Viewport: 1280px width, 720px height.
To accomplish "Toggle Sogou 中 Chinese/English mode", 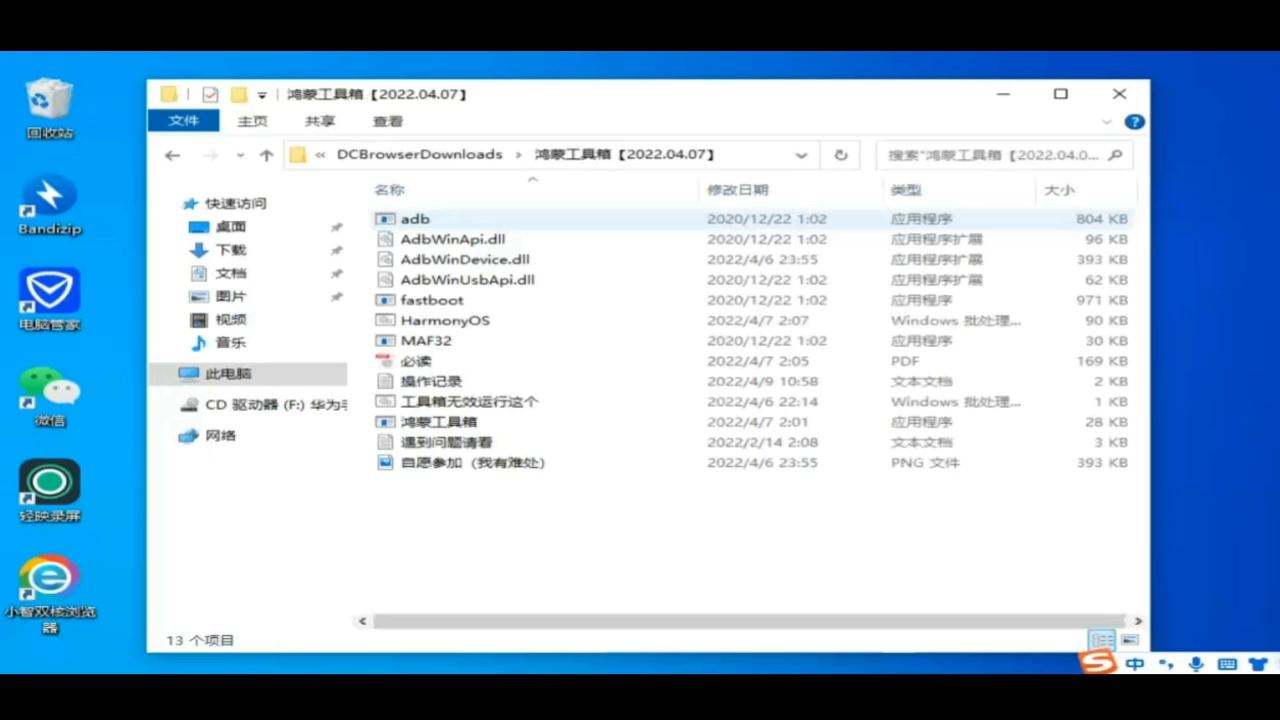I will pyautogui.click(x=1135, y=664).
